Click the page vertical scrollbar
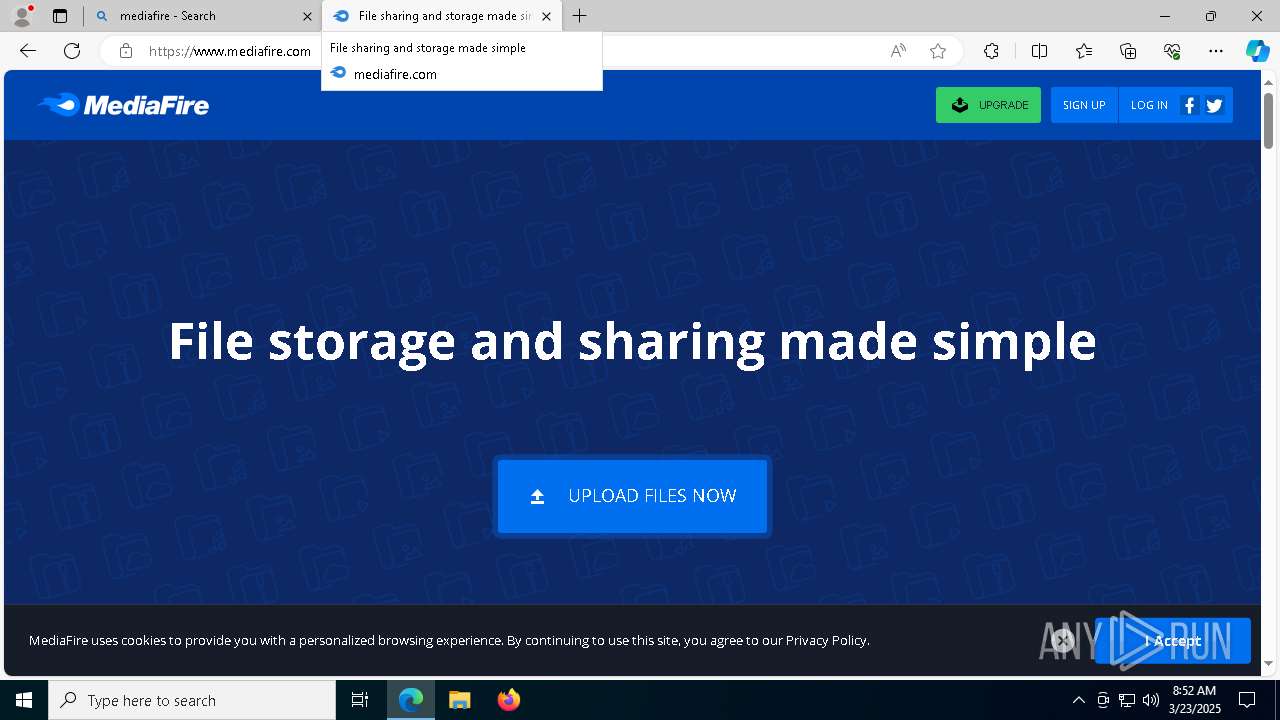Image resolution: width=1280 pixels, height=720 pixels. (1268, 121)
